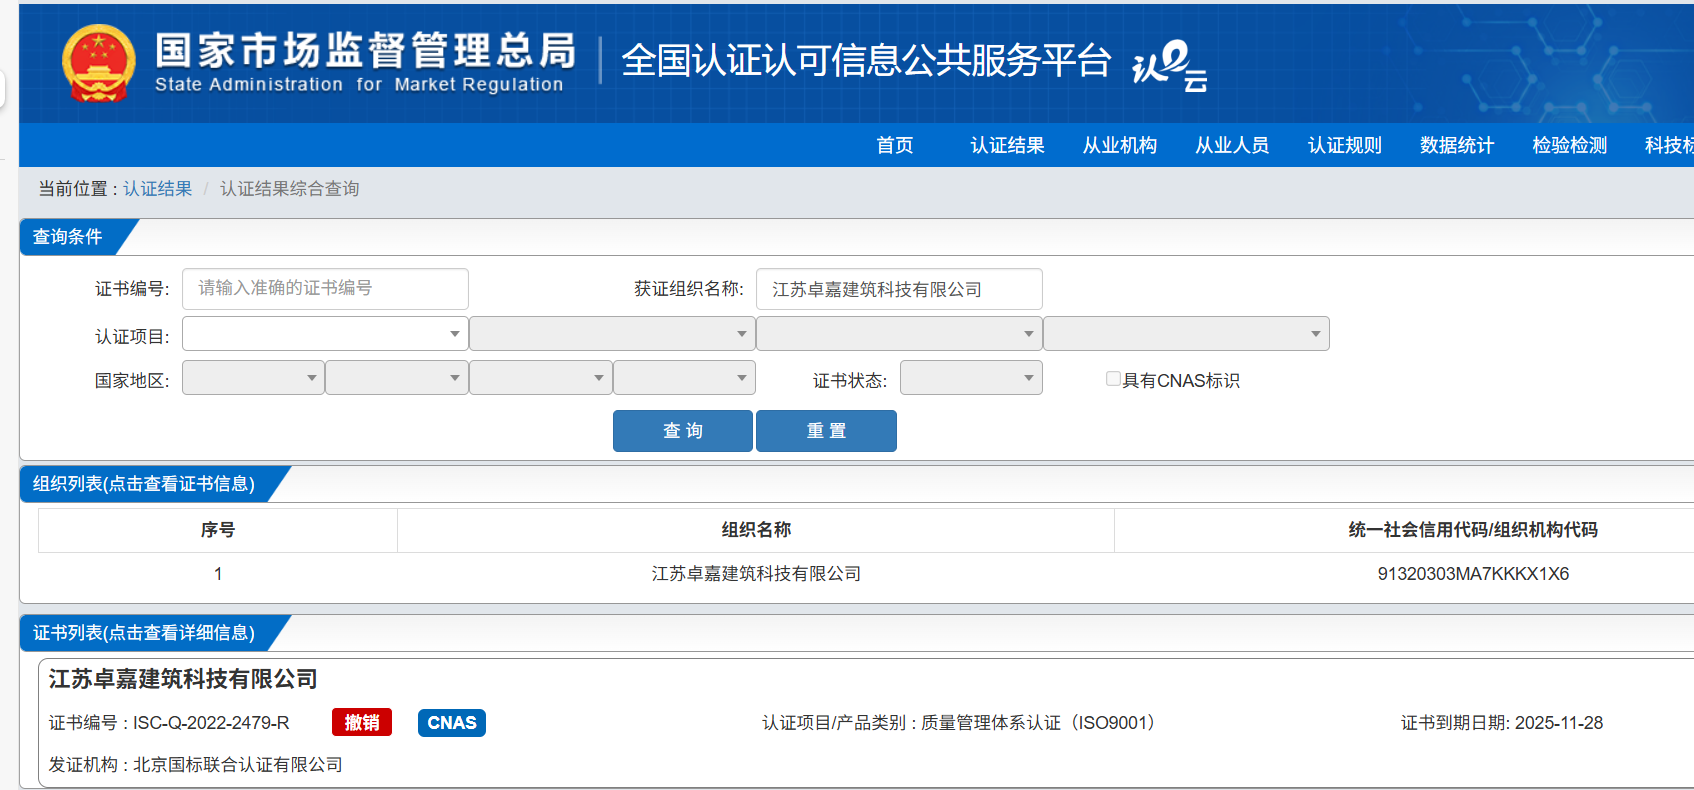
Task: Open 认证结果 in the navigation bar
Action: [1007, 146]
